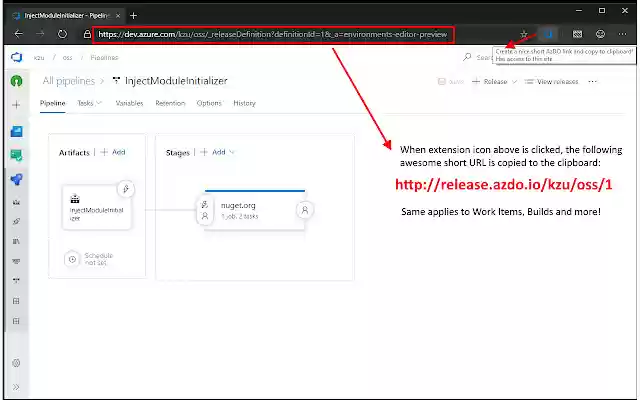Image resolution: width=640 pixels, height=400 pixels.
Task: Select the Variables tab
Action: 129,103
